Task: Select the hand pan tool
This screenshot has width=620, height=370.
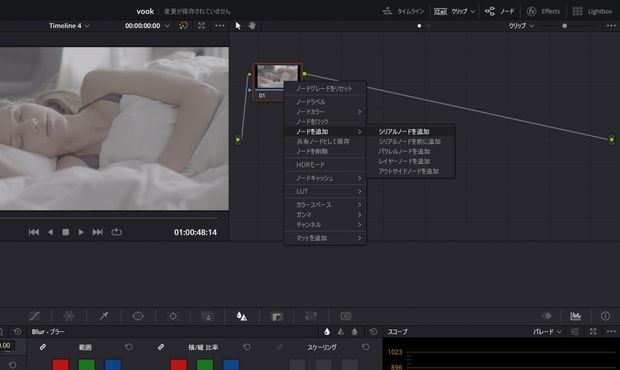Action: click(252, 26)
